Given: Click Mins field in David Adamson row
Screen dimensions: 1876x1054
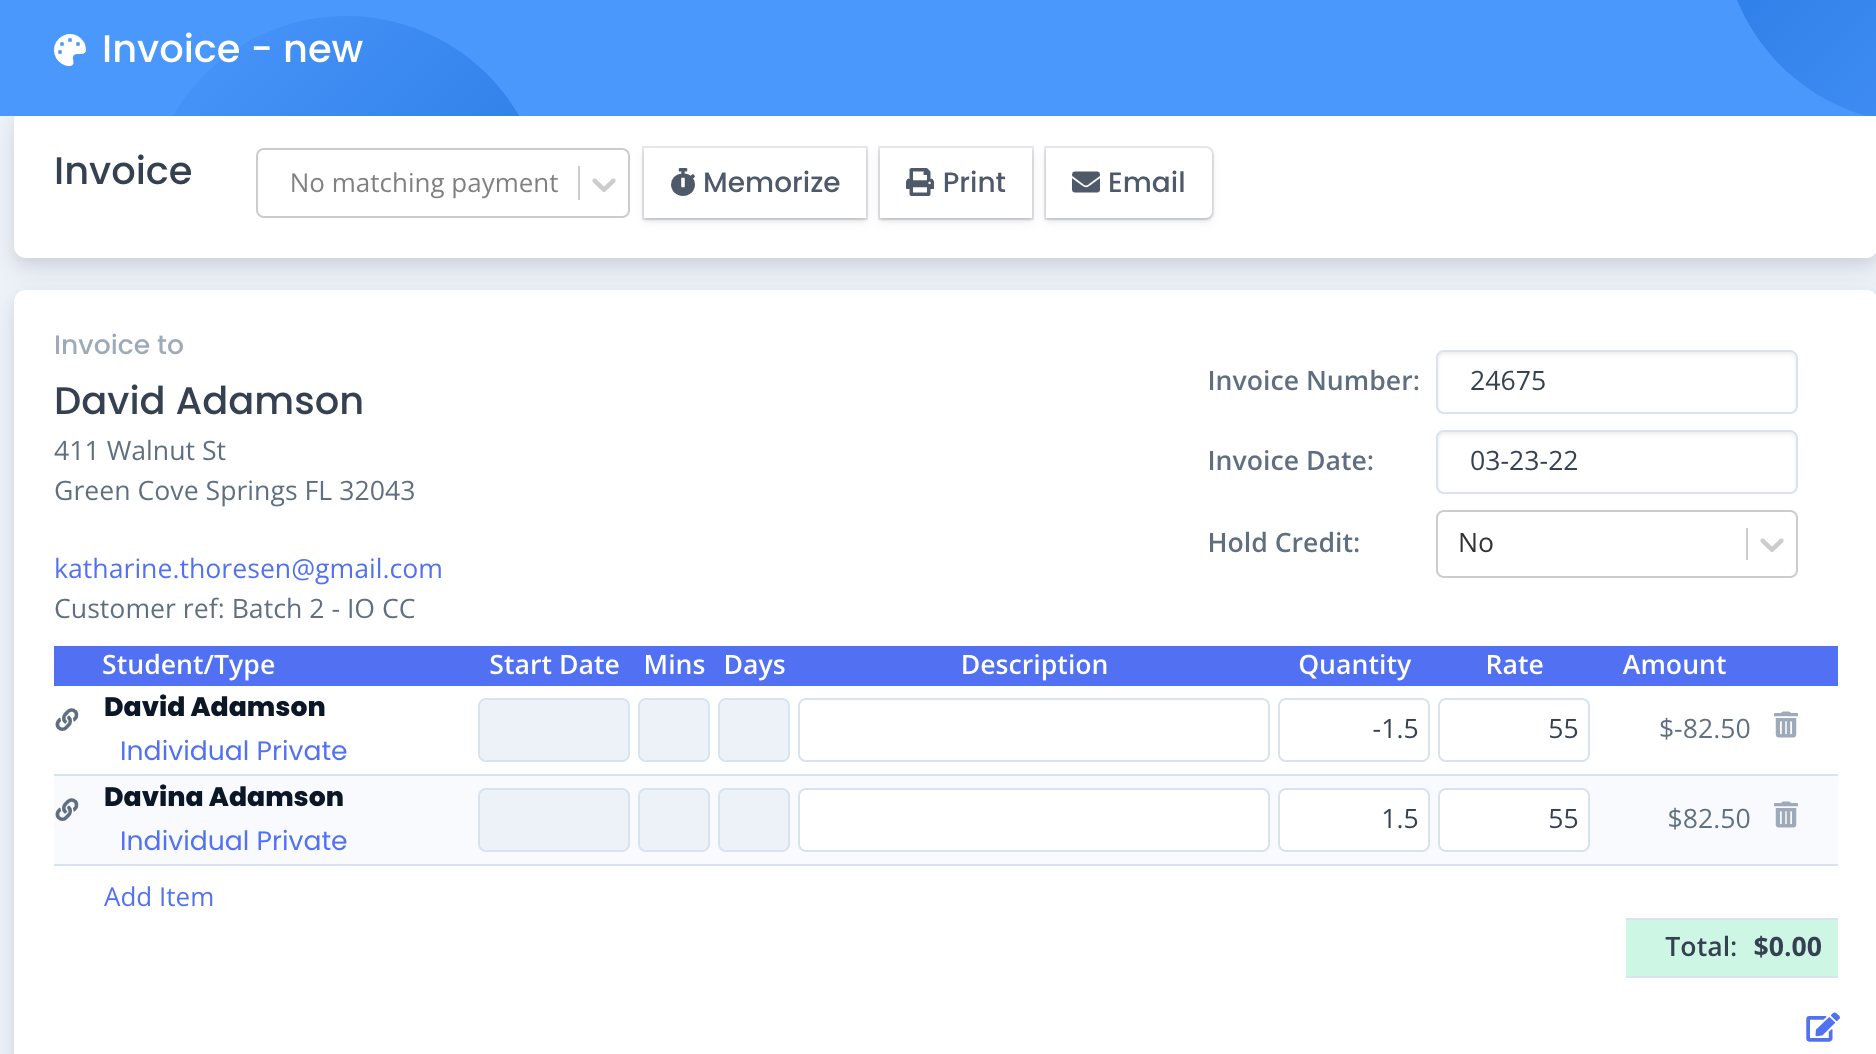Looking at the screenshot, I should pyautogui.click(x=674, y=730).
